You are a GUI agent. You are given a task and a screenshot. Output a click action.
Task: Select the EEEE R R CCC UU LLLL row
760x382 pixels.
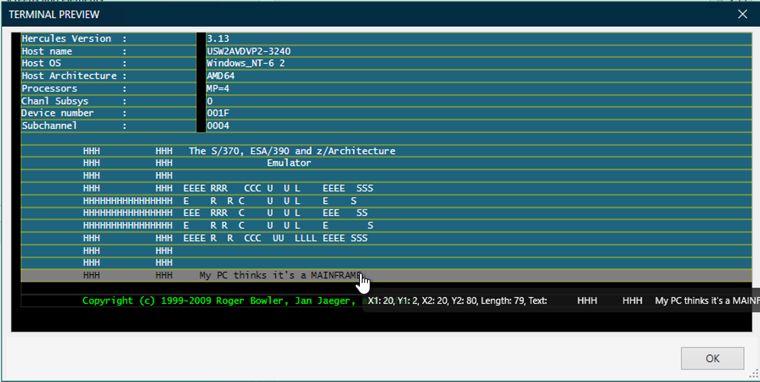[386, 238]
